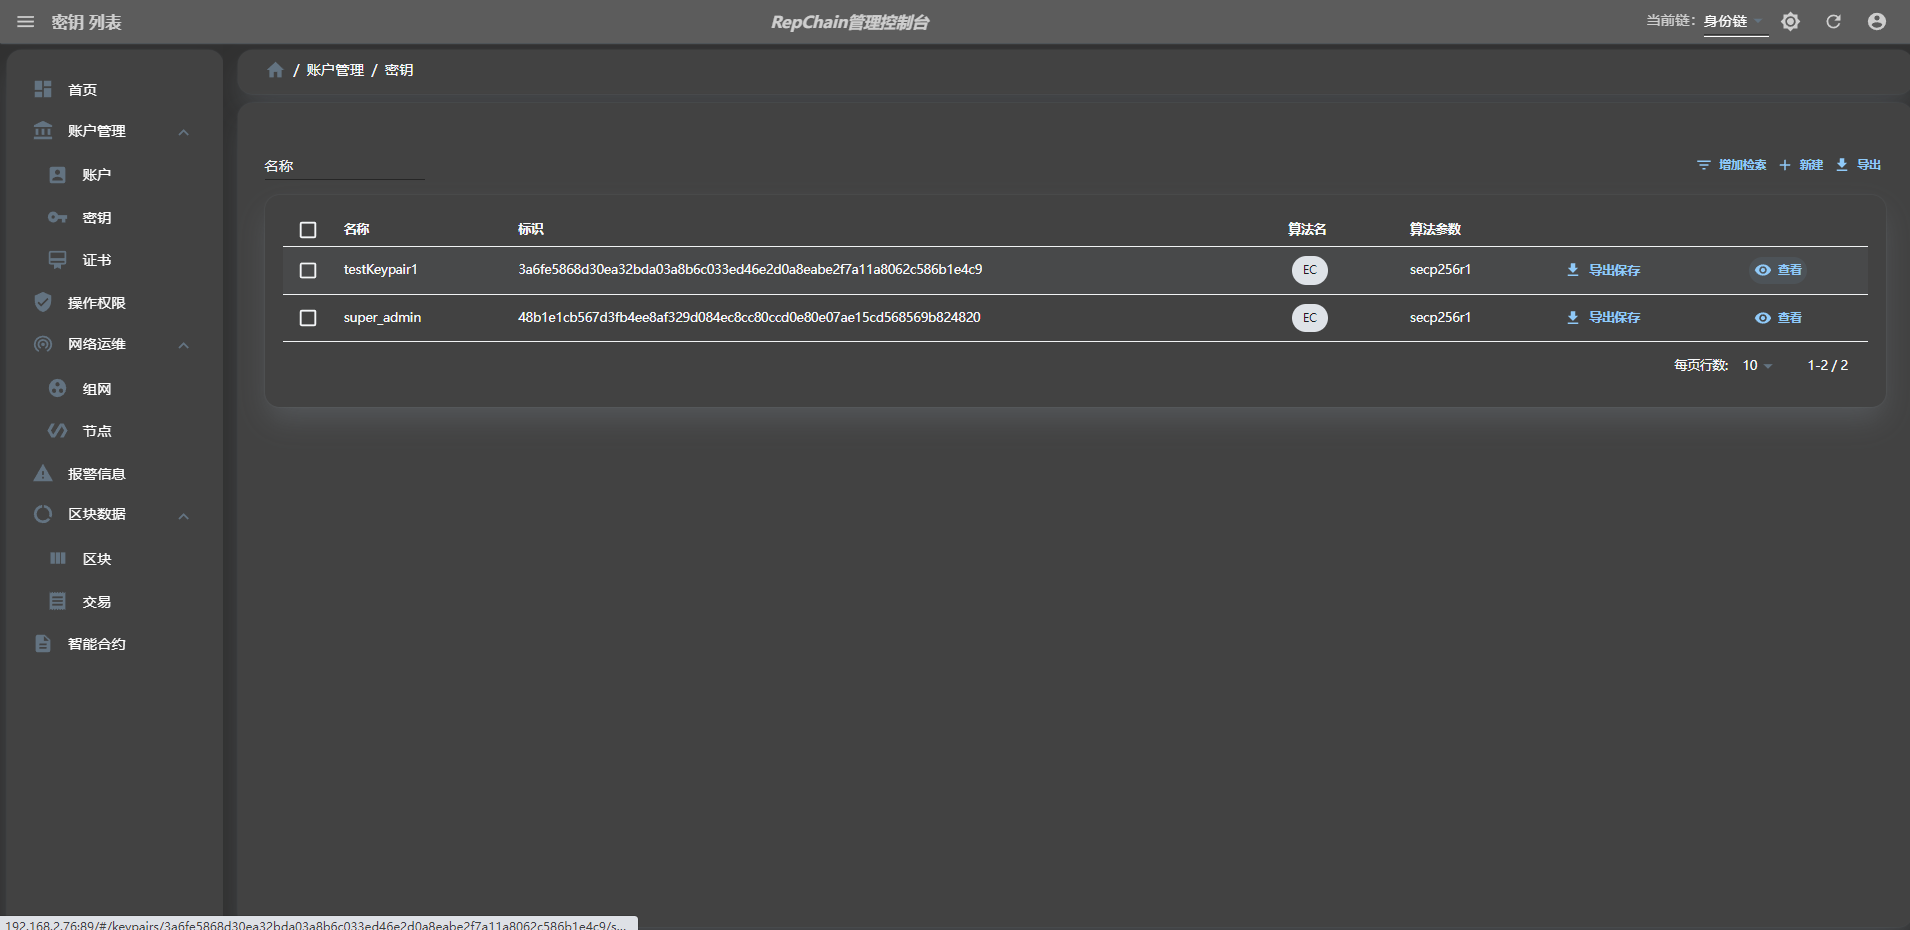The height and width of the screenshot is (930, 1910).
Task: Click the 智能合约 document icon
Action: tap(43, 643)
